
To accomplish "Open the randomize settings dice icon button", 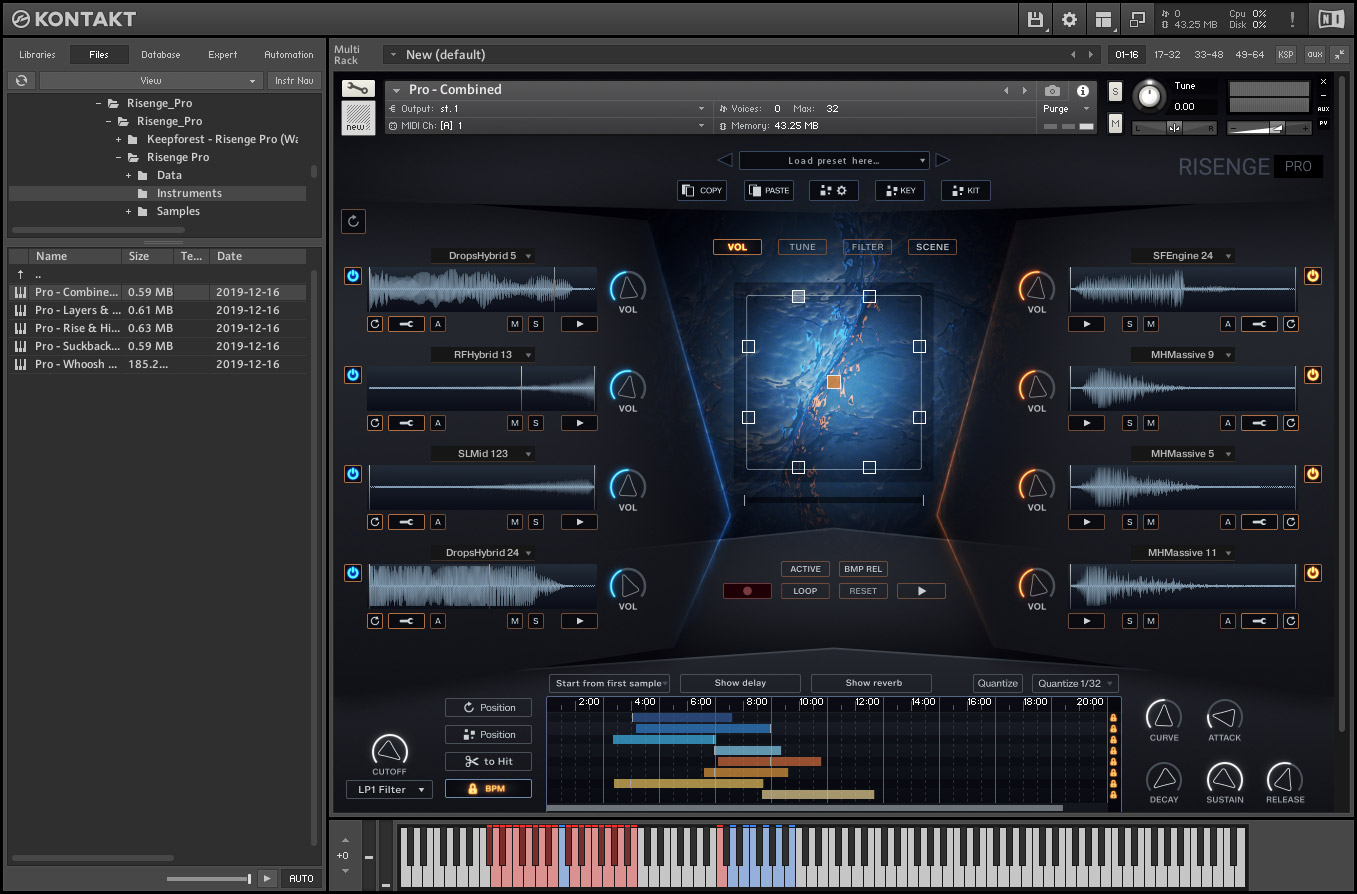I will tap(834, 190).
